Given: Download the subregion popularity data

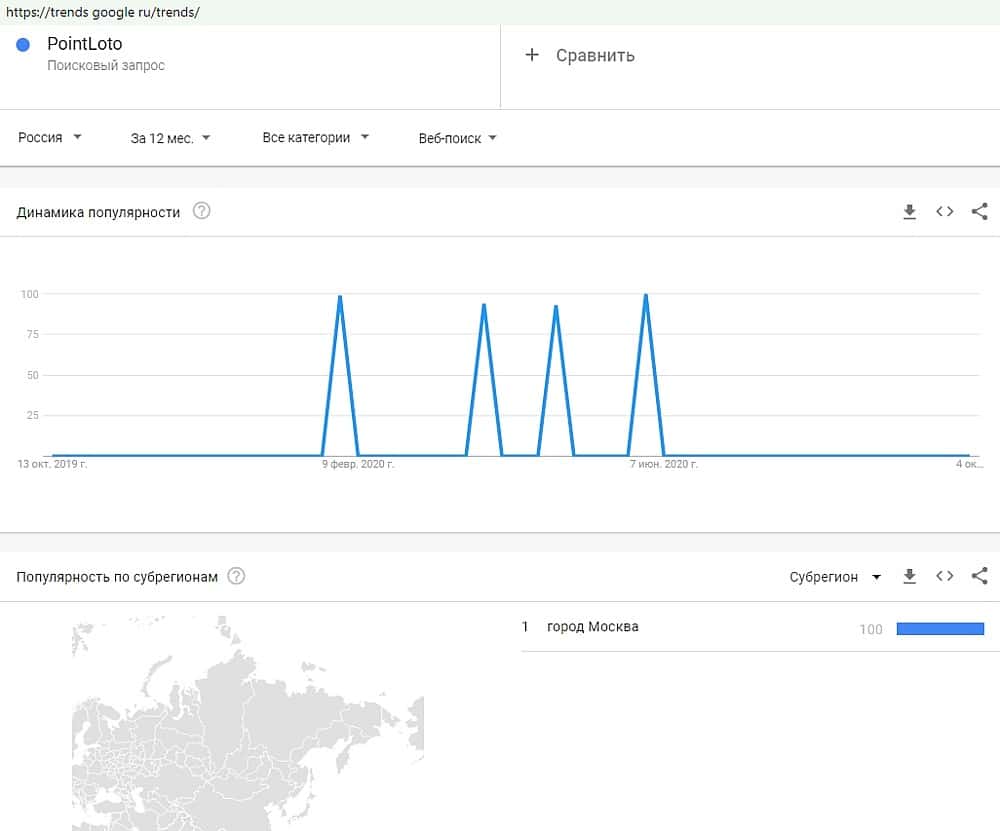Looking at the screenshot, I should click(x=909, y=577).
